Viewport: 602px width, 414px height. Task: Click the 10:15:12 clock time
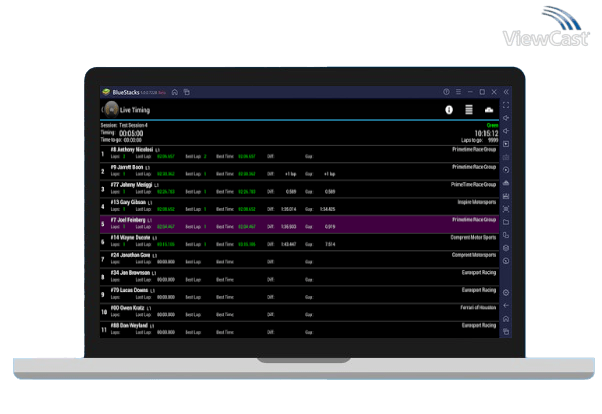tap(486, 133)
